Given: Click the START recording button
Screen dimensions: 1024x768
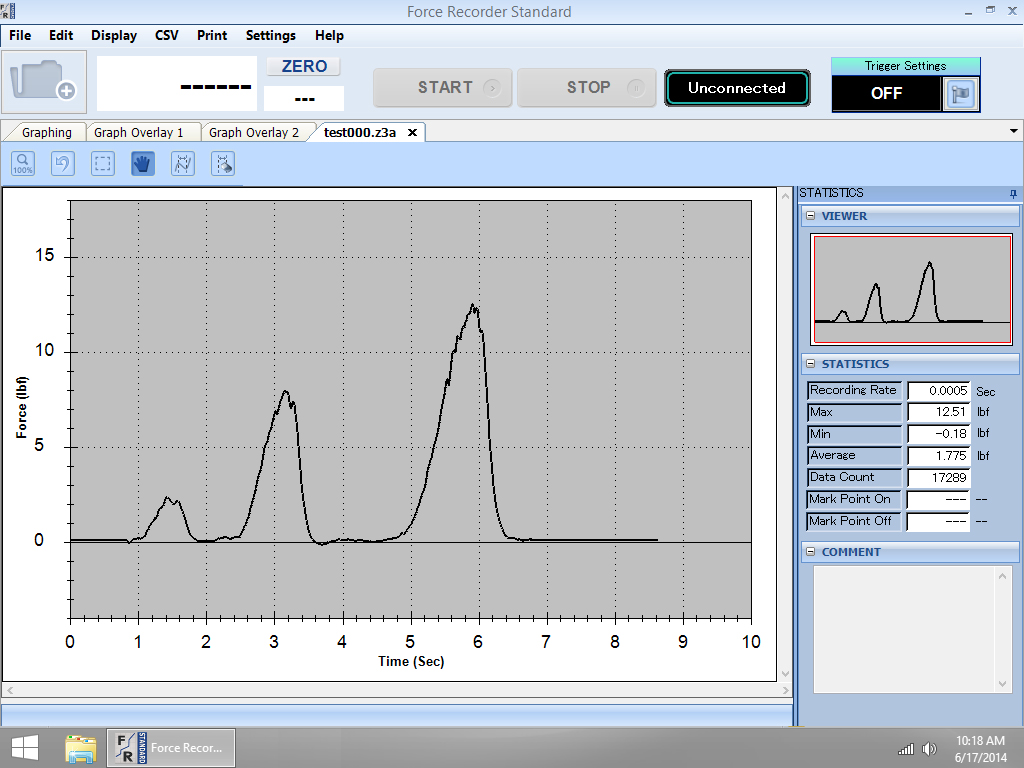Looking at the screenshot, I should [x=443, y=88].
